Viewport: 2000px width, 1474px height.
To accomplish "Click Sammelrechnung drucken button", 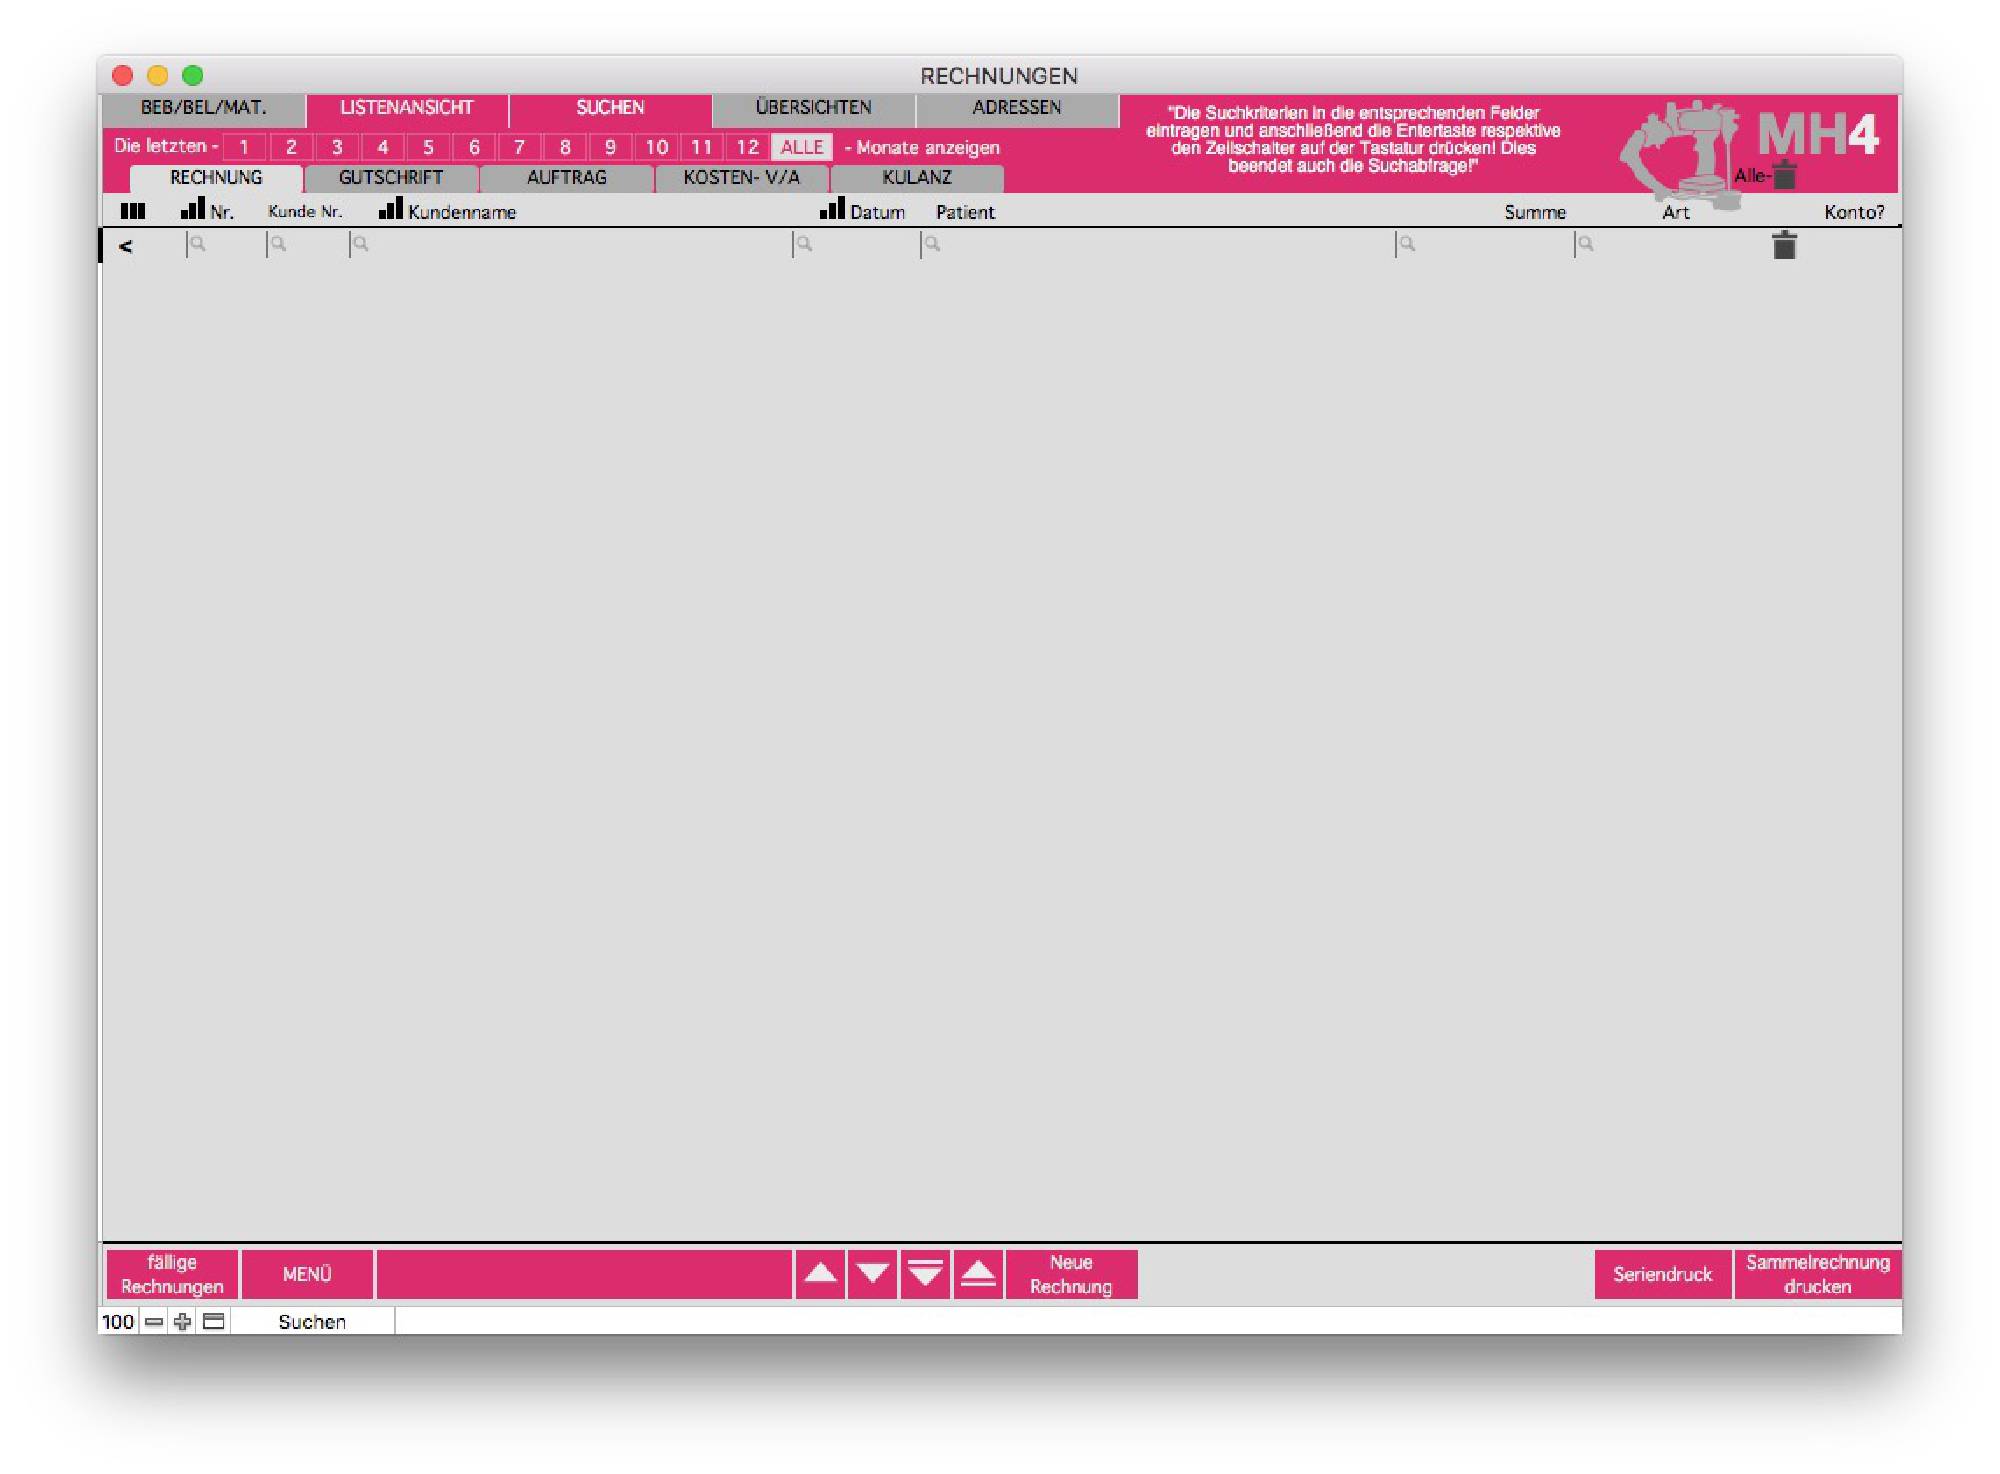I will coord(1817,1273).
